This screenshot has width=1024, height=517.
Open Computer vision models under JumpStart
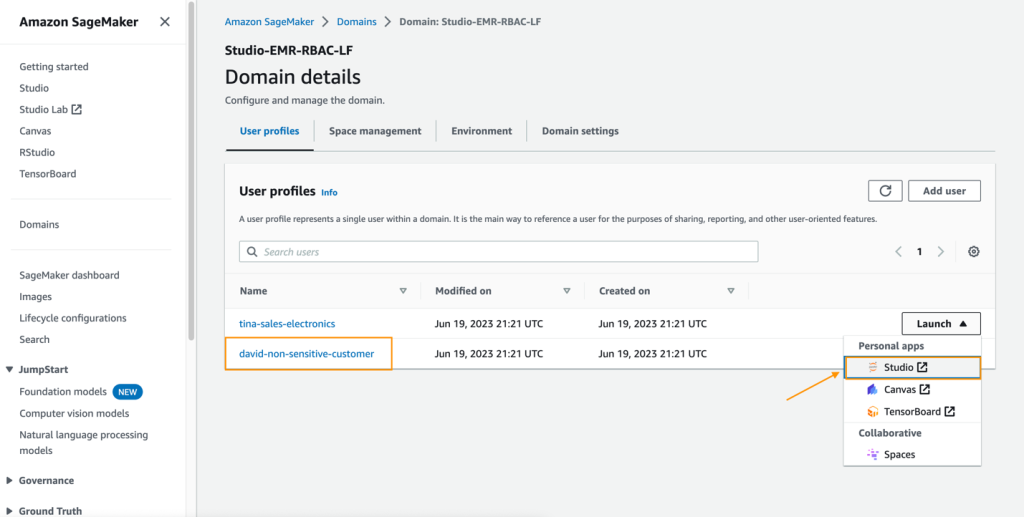click(x=74, y=413)
